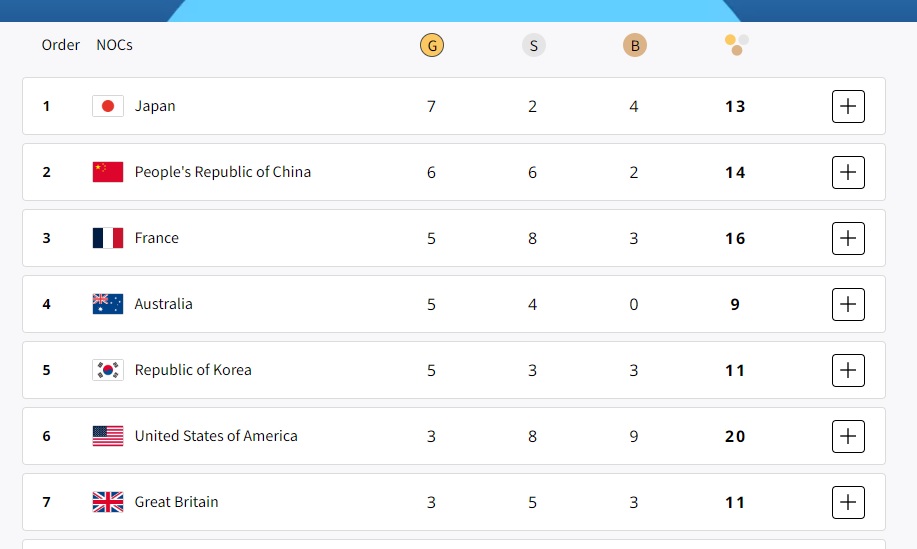The height and width of the screenshot is (549, 917).
Task: Click the United States flag icon
Action: [x=108, y=436]
